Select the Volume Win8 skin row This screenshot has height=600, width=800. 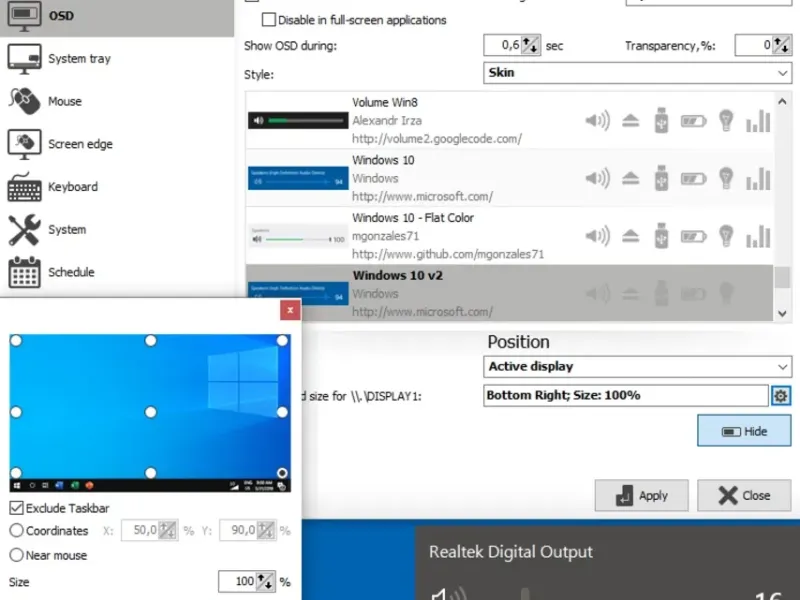coord(509,120)
